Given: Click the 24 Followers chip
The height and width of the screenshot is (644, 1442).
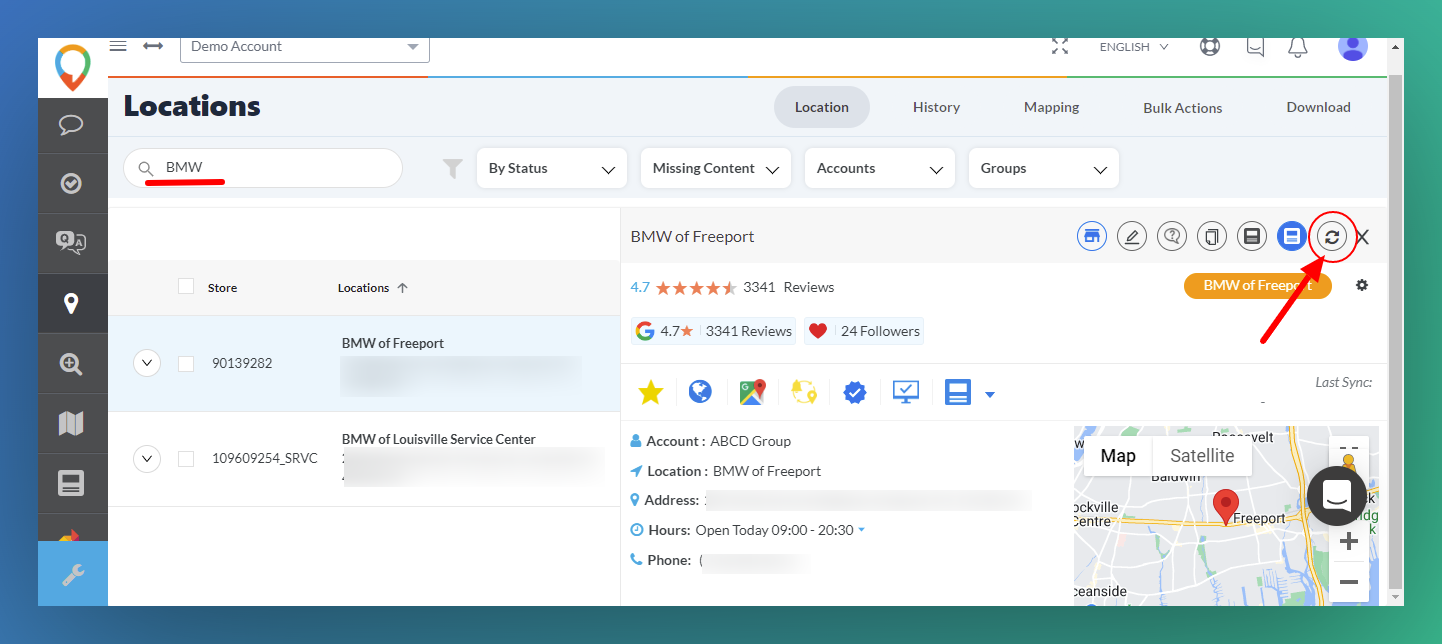Looking at the screenshot, I should (x=864, y=331).
